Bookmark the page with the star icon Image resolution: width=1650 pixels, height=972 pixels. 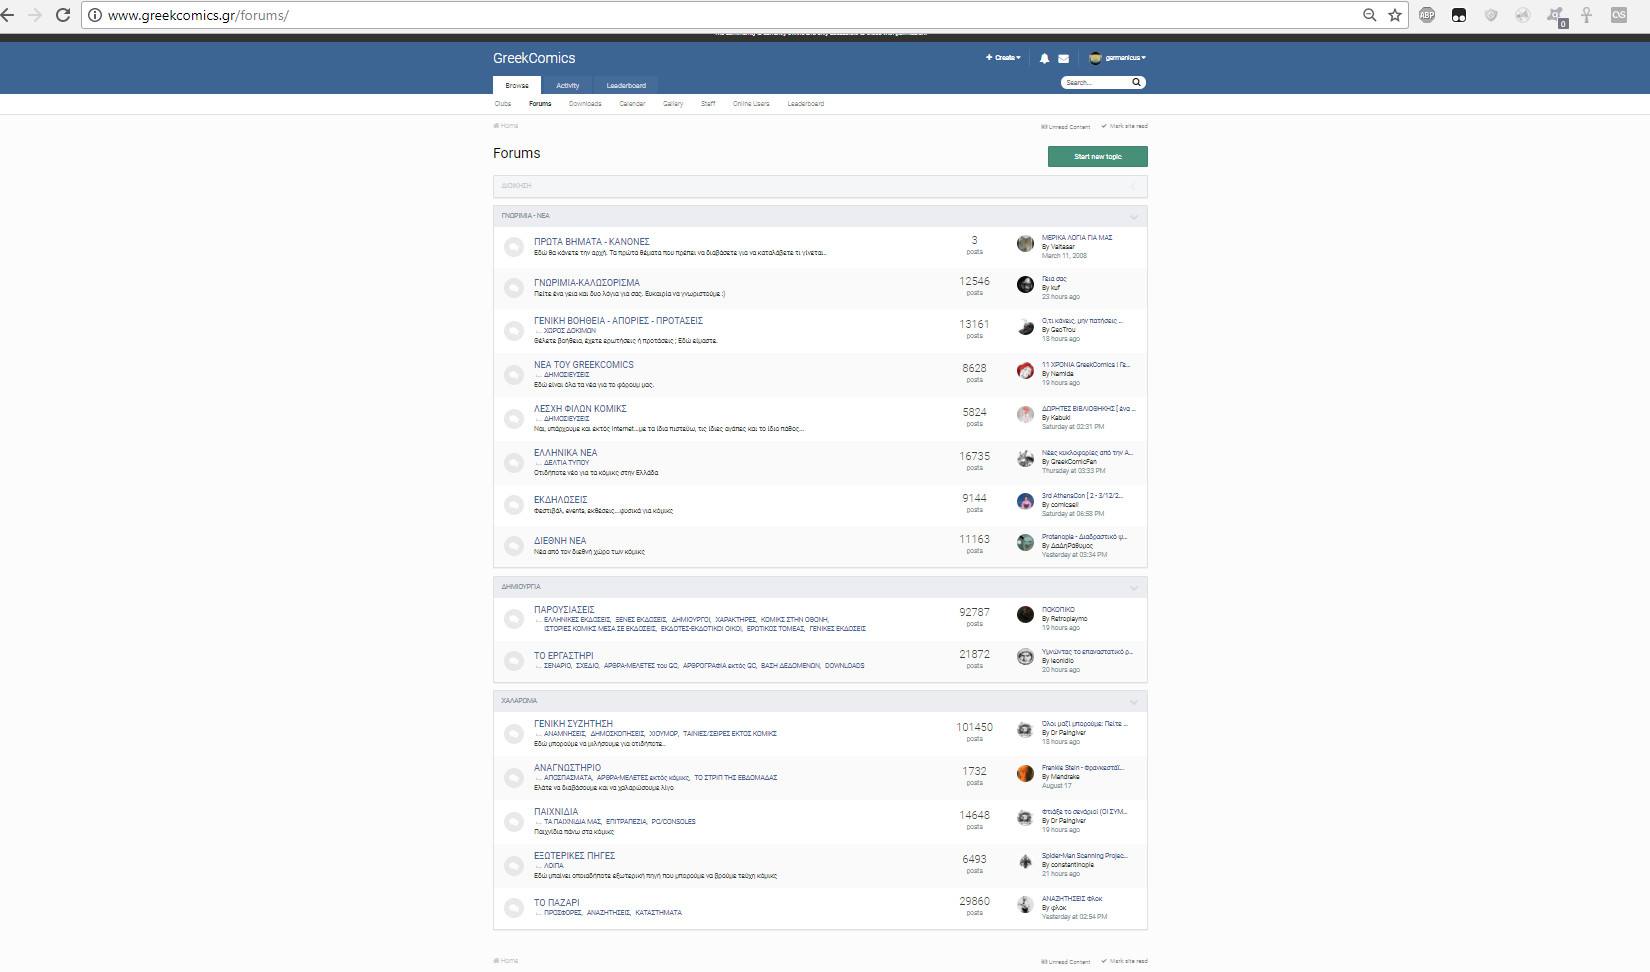click(1395, 15)
